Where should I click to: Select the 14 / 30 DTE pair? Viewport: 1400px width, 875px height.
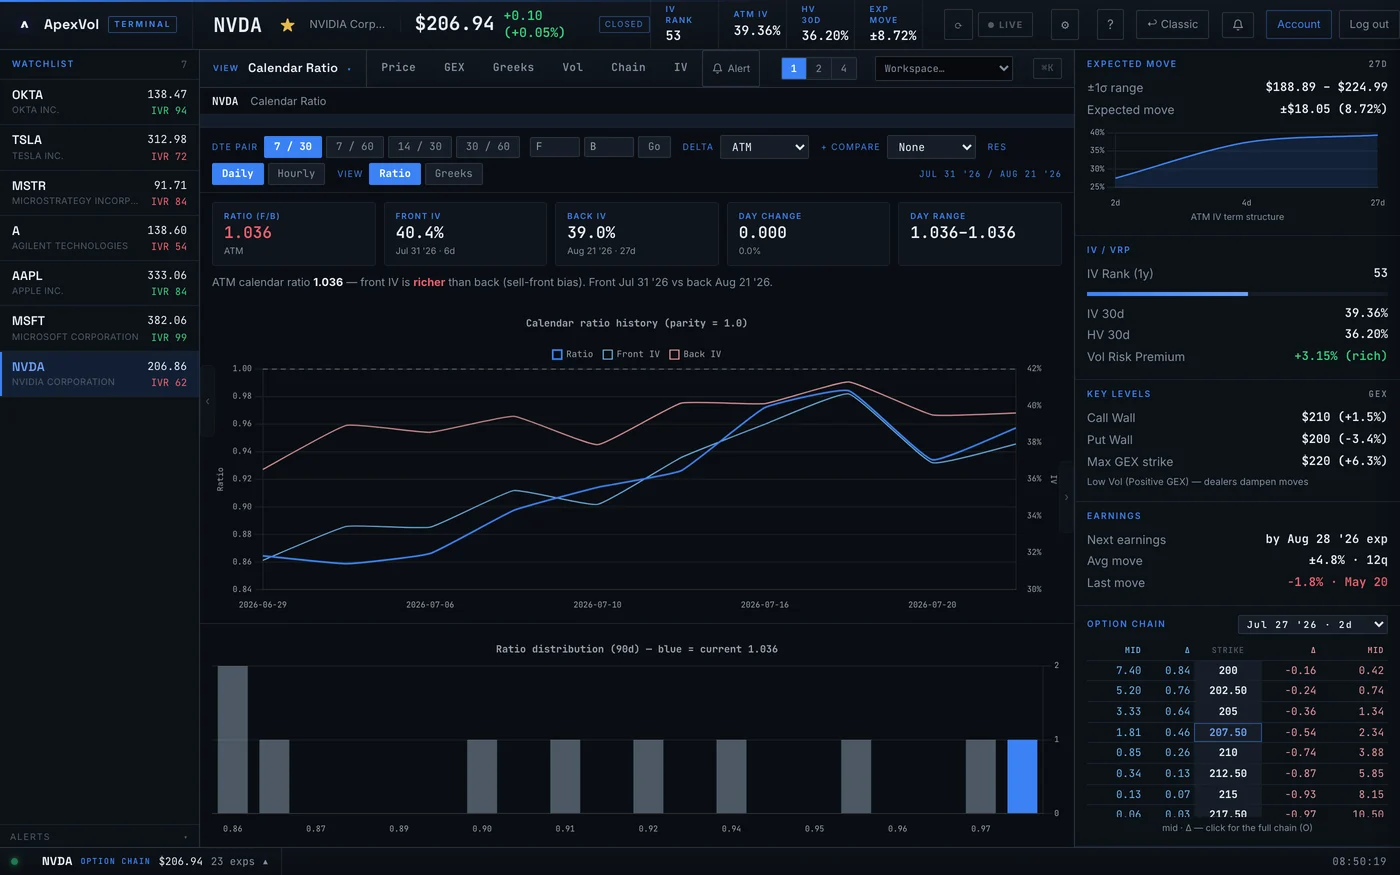point(420,147)
